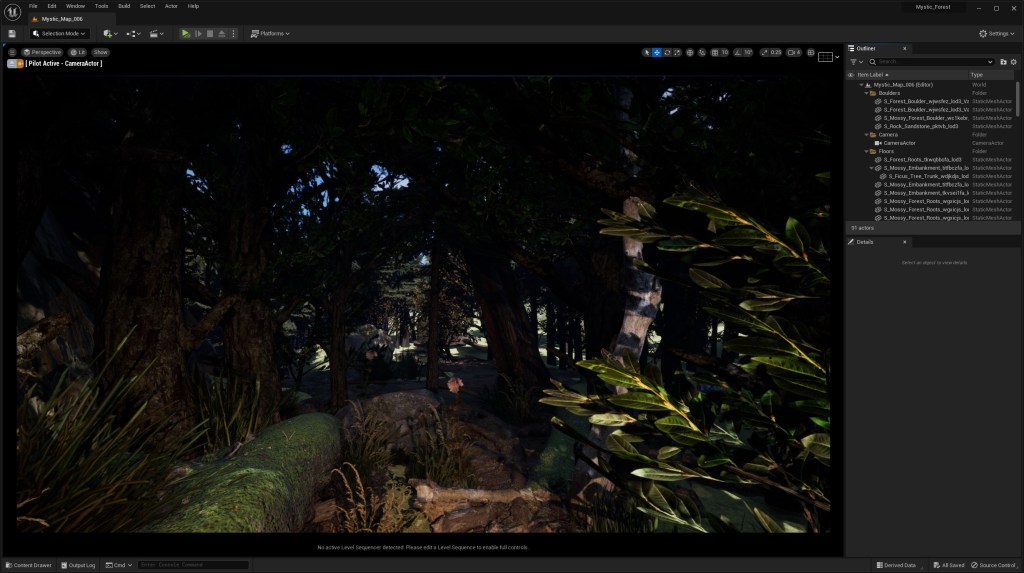The image size is (1024, 573).
Task: Select the rotate gizmo tool
Action: 668,52
